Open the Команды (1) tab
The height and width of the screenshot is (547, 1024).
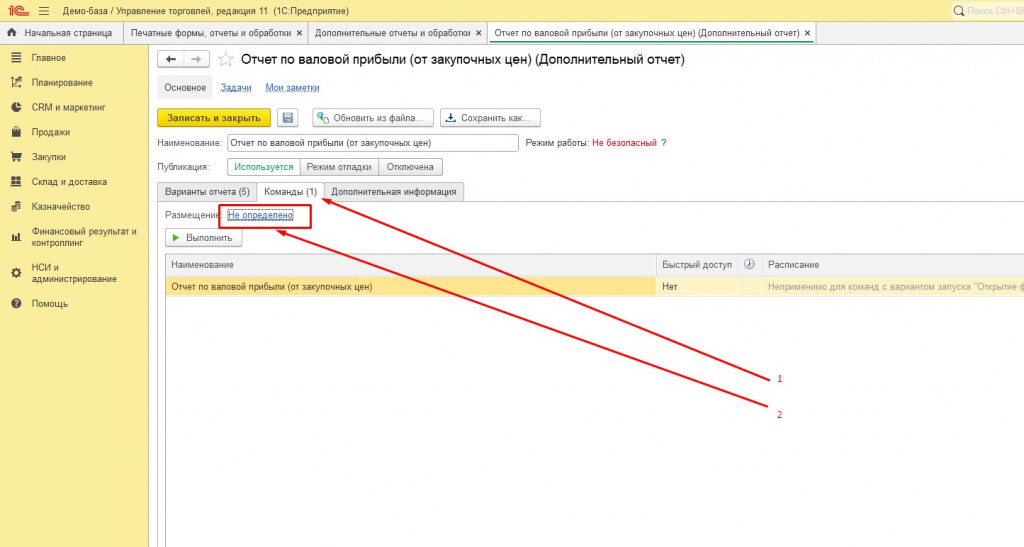[x=290, y=192]
